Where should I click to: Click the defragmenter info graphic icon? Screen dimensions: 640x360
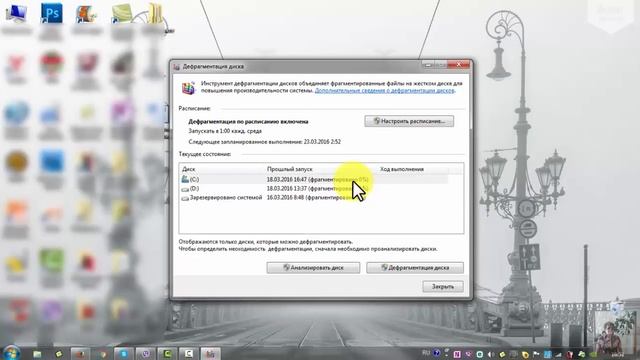[x=188, y=87]
